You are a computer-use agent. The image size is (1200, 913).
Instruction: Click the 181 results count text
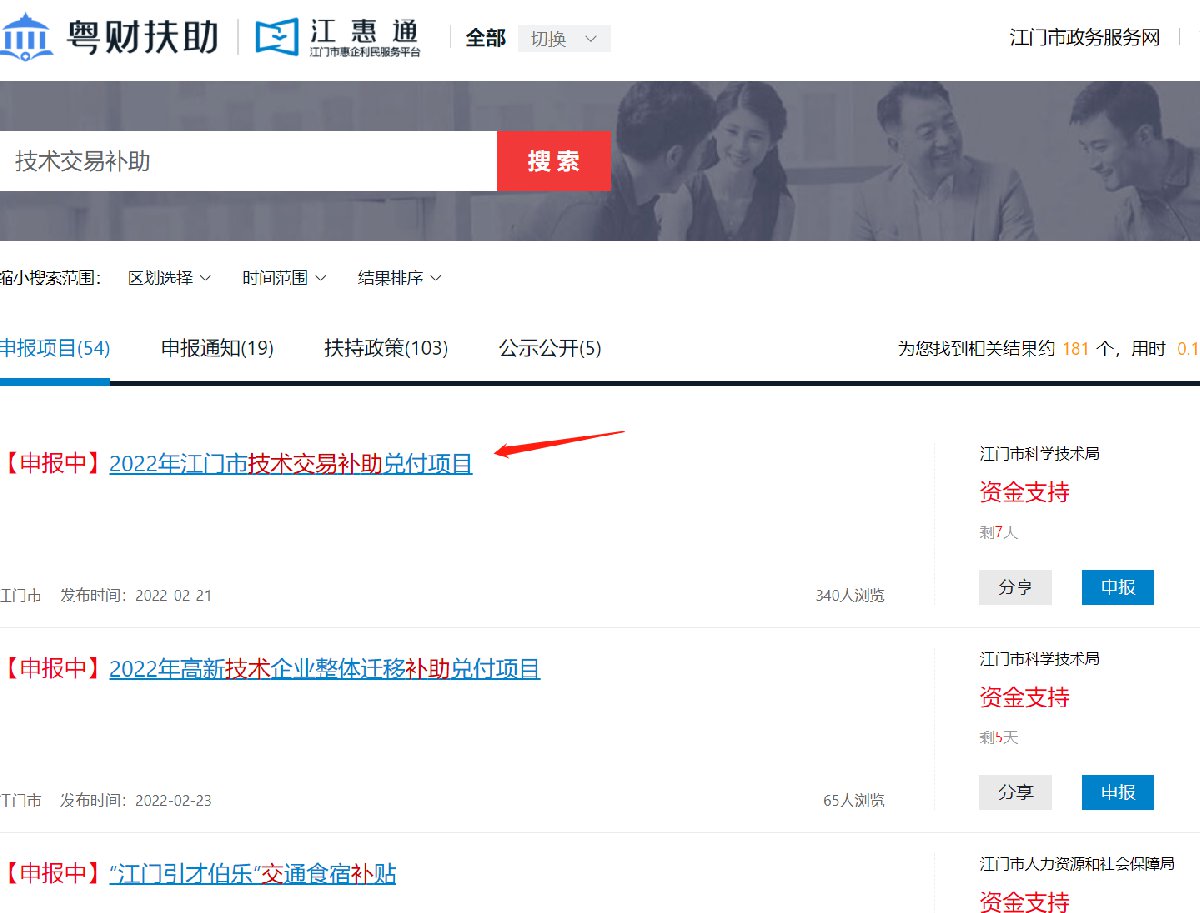(x=1076, y=349)
